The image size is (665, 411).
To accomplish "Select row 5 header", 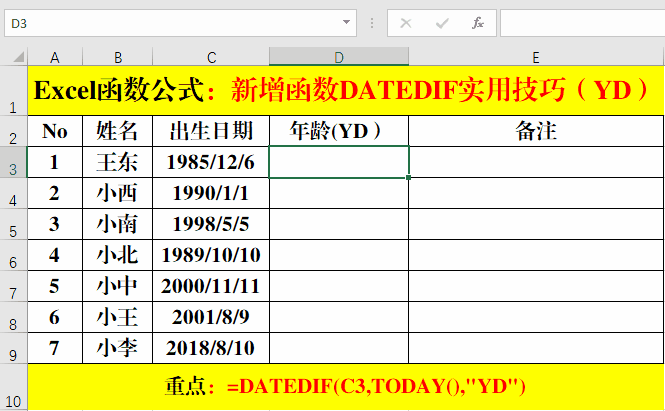I will tap(14, 224).
